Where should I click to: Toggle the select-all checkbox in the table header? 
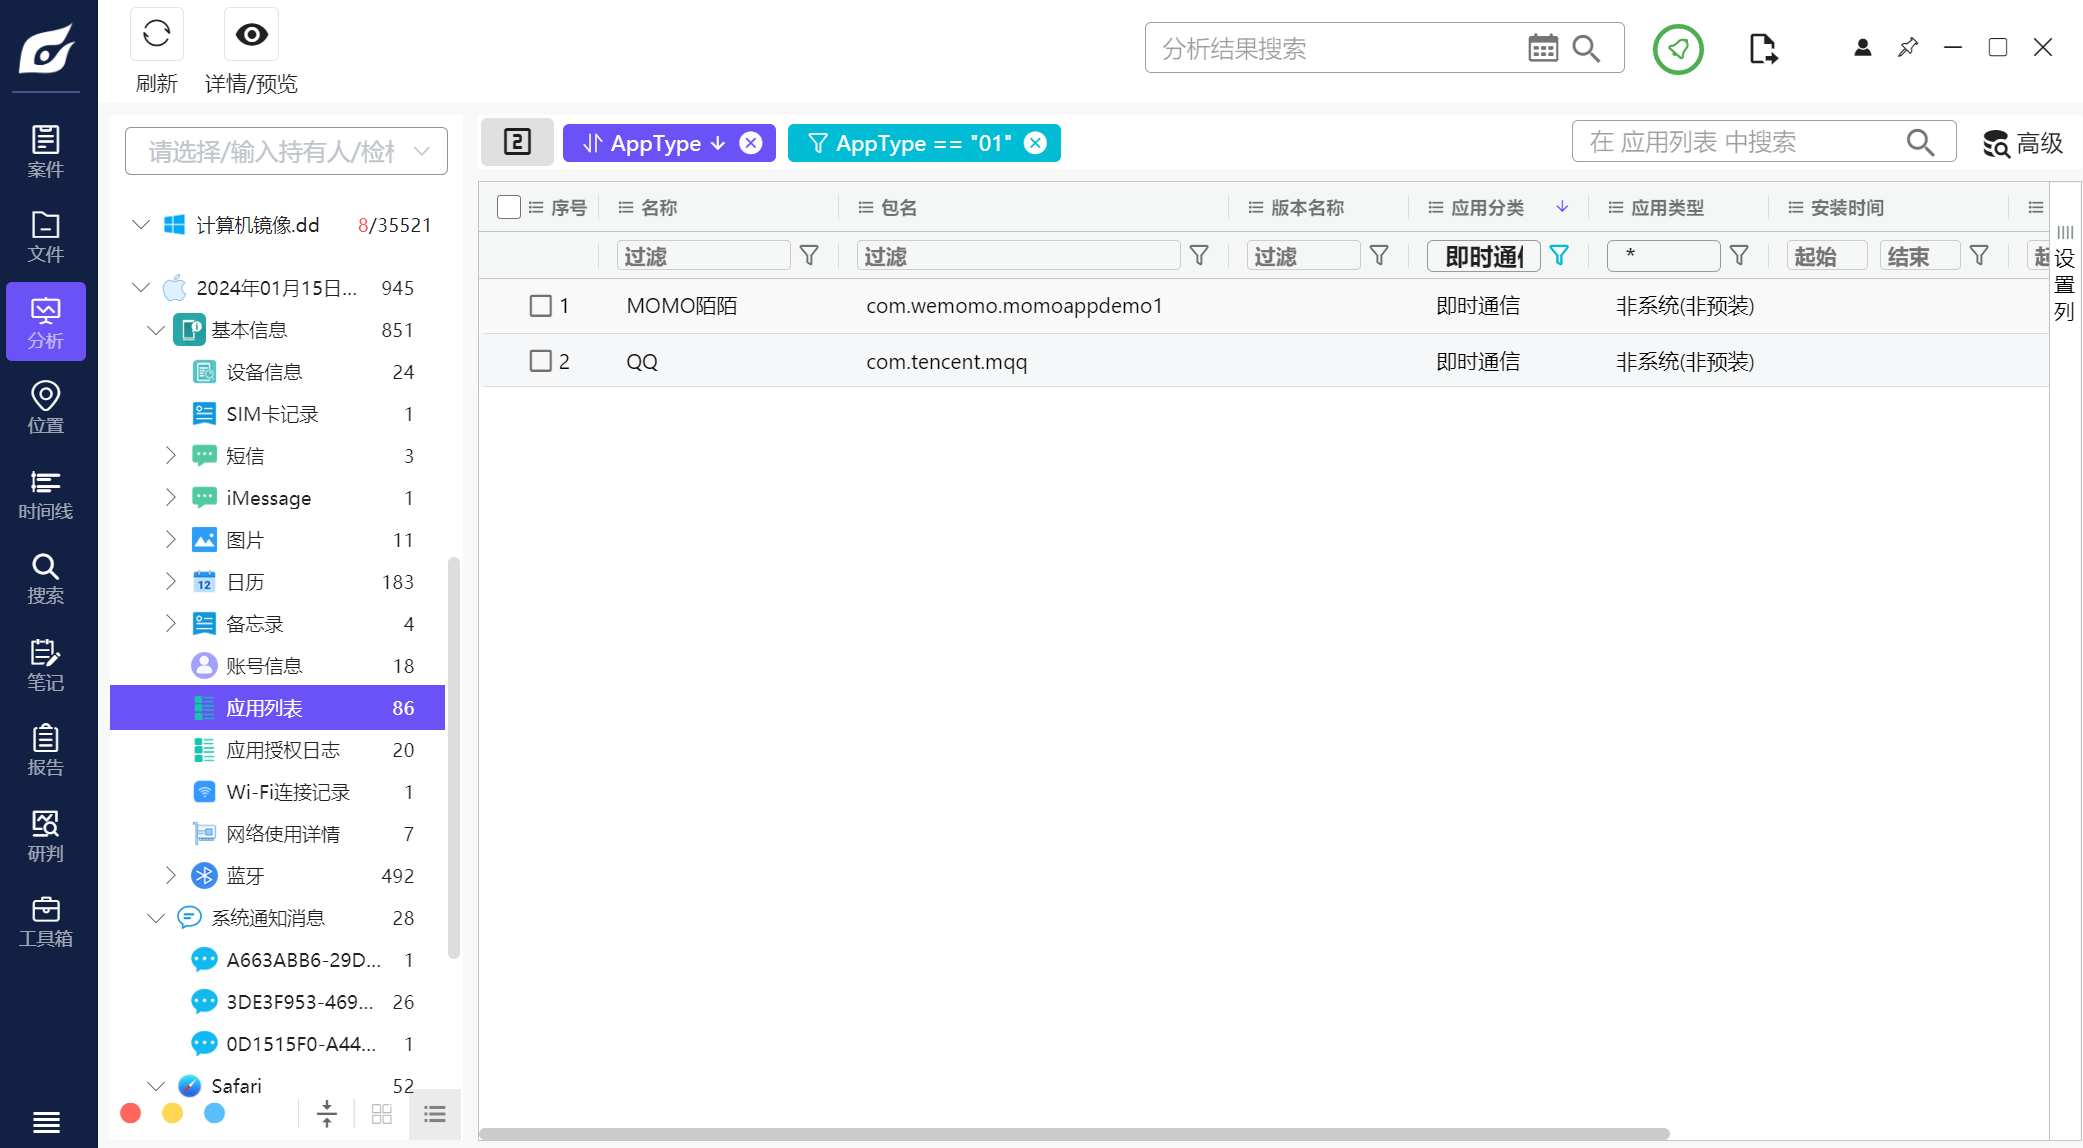[508, 207]
